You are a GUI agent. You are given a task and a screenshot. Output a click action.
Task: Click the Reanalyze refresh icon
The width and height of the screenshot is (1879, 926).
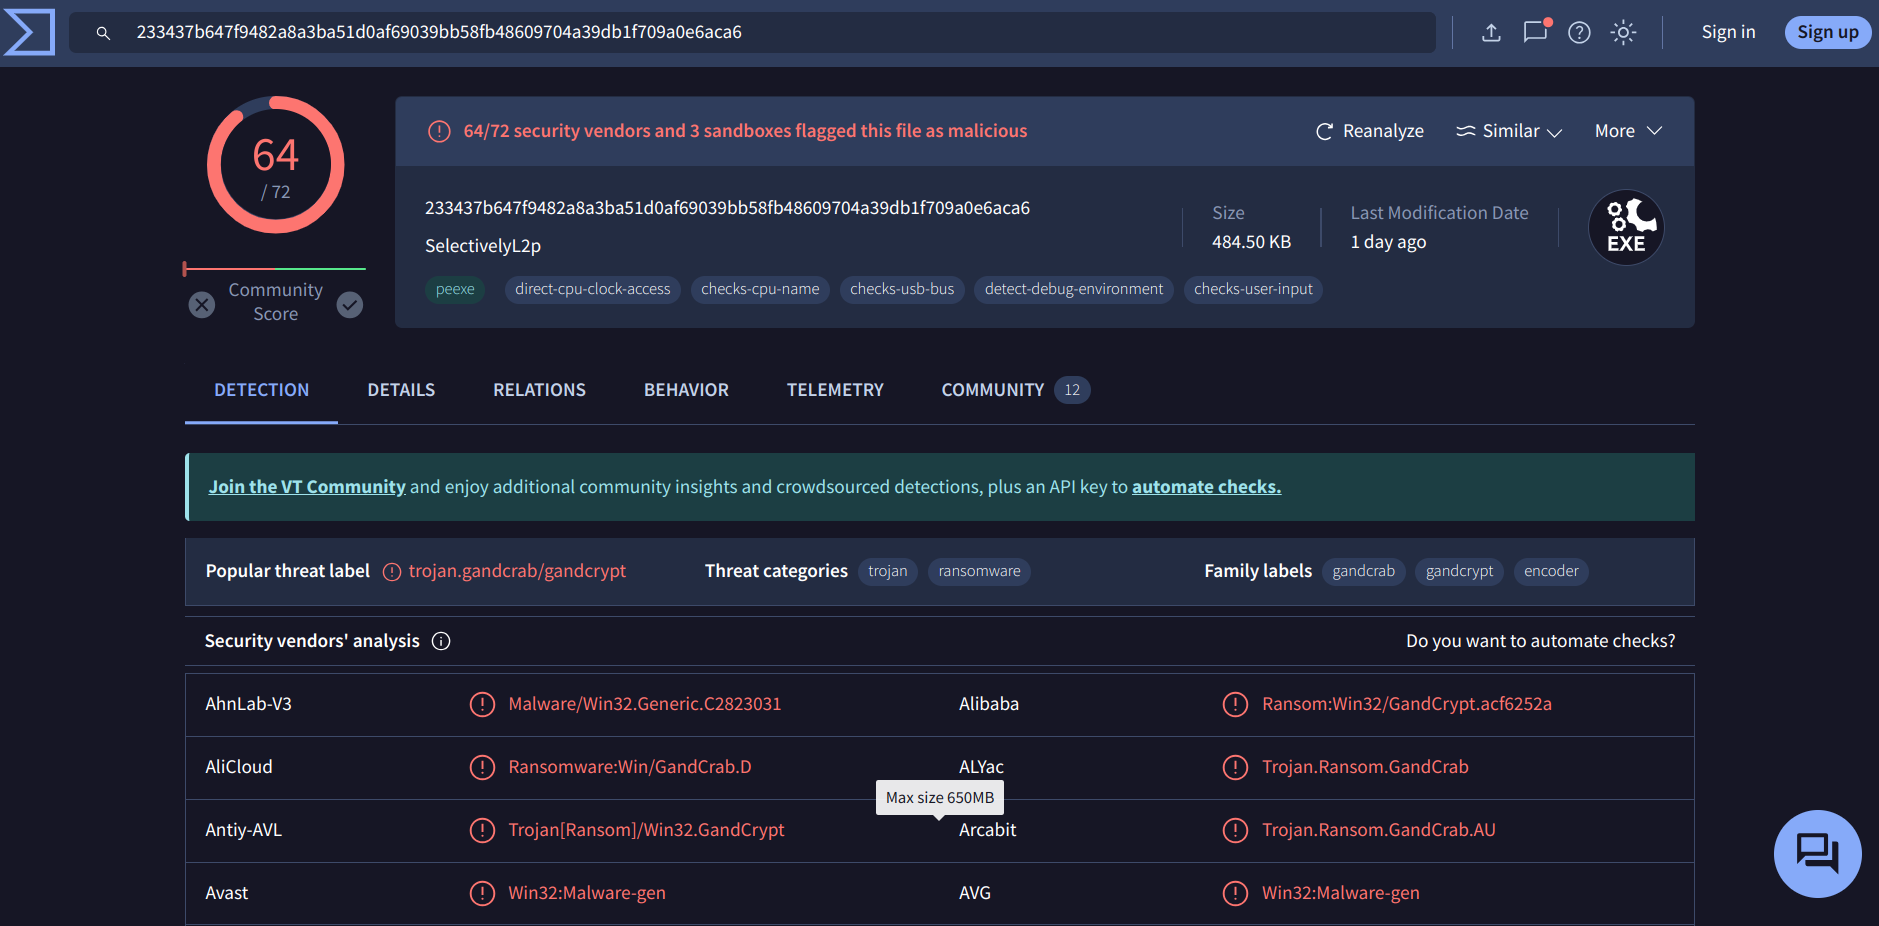(1324, 131)
